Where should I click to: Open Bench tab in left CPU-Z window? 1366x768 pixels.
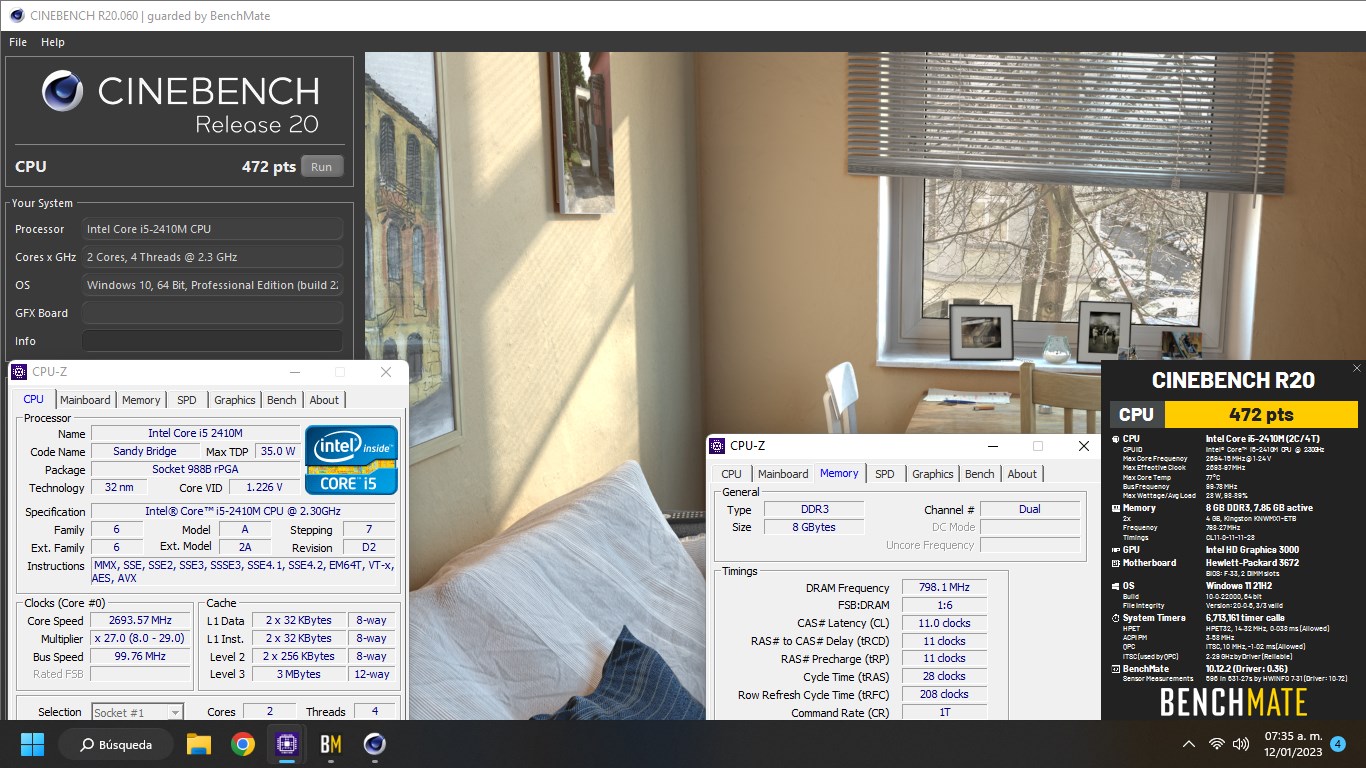(282, 400)
